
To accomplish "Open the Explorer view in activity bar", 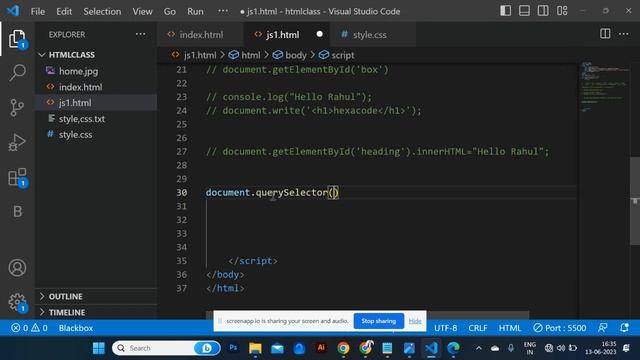I will click(x=17, y=39).
